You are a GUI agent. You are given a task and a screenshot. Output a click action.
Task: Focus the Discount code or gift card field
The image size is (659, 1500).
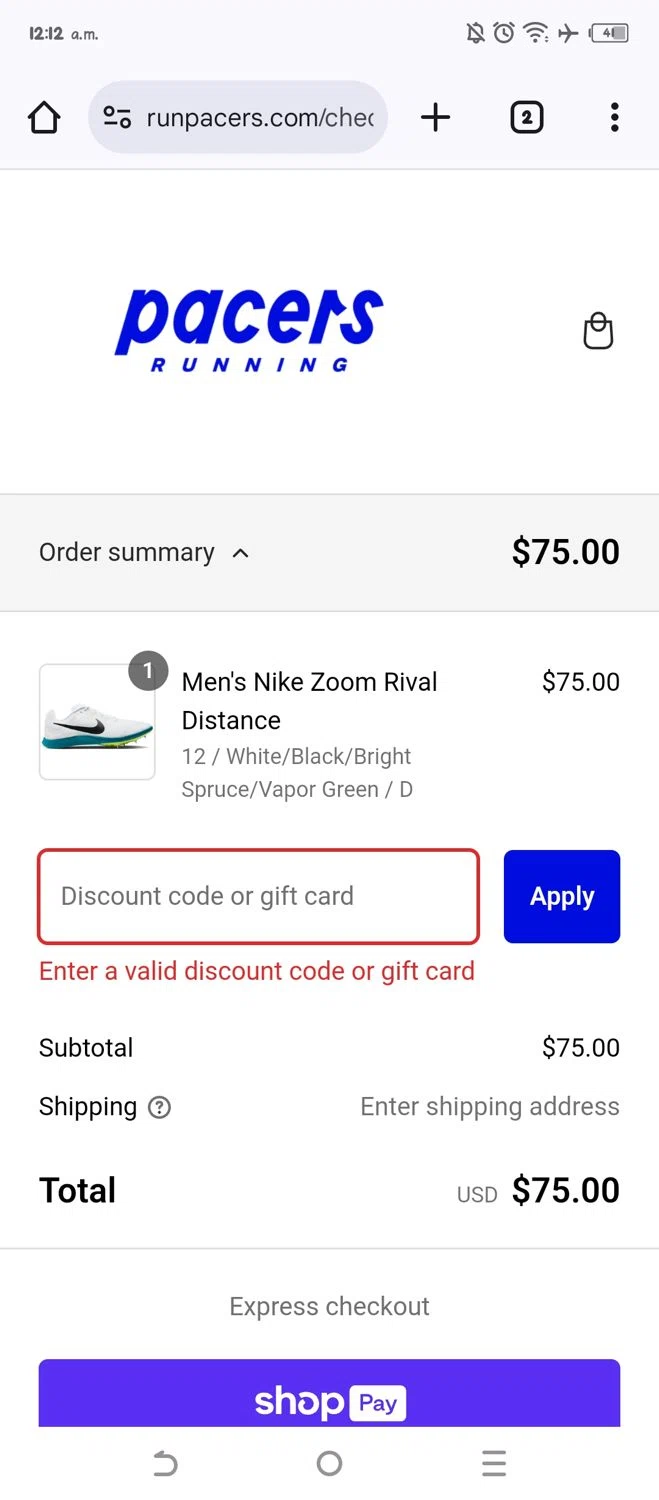258,896
